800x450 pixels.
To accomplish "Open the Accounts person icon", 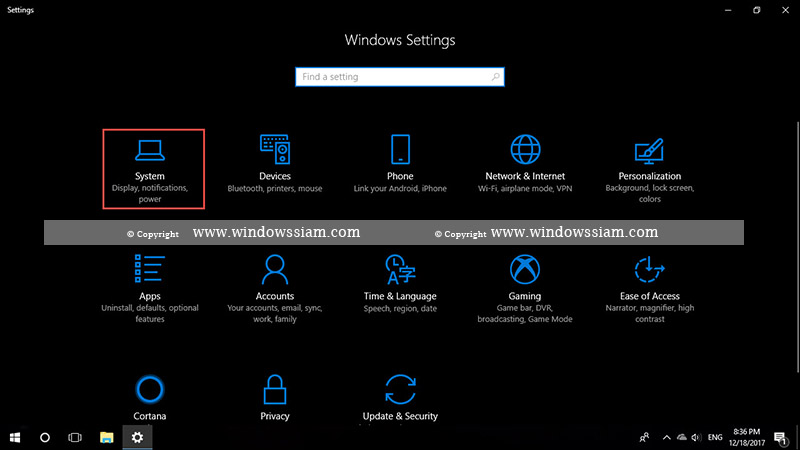I will pos(274,269).
